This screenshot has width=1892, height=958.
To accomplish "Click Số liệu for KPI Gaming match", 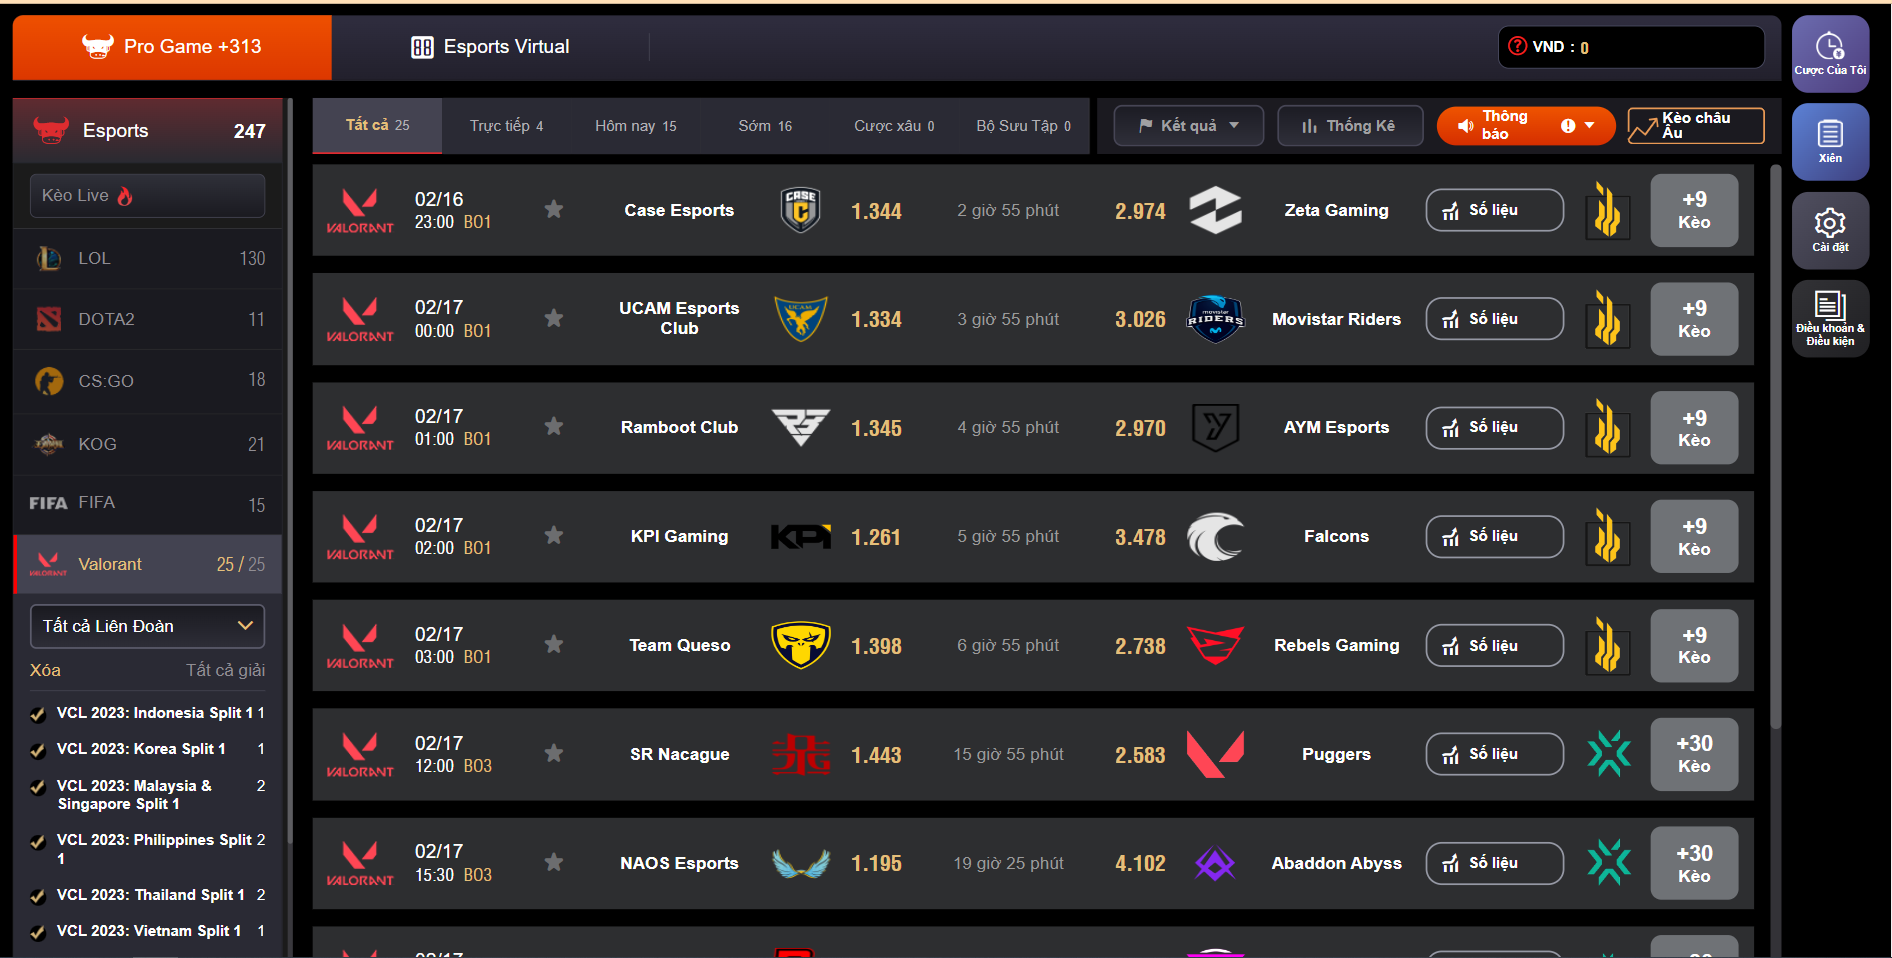I will pyautogui.click(x=1494, y=536).
